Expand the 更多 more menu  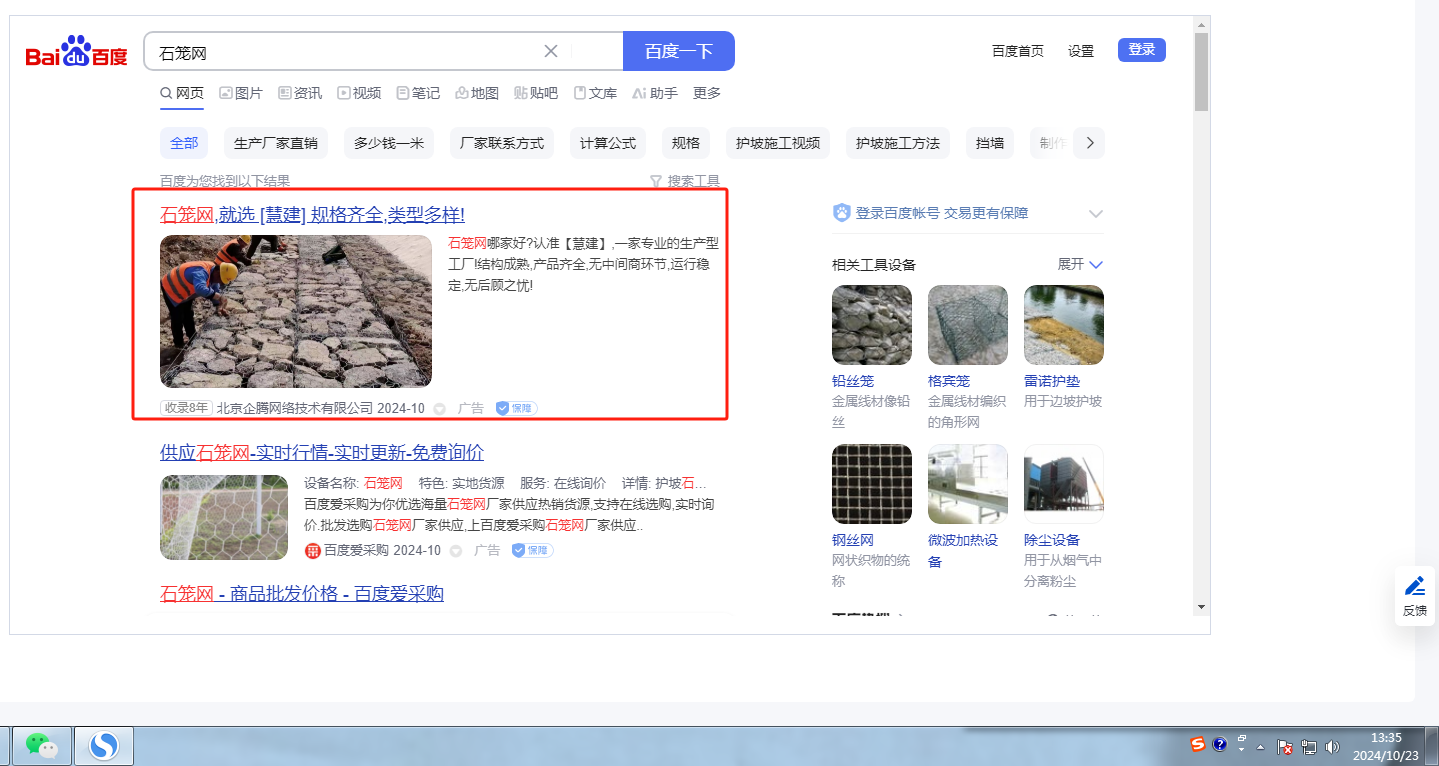click(x=707, y=93)
